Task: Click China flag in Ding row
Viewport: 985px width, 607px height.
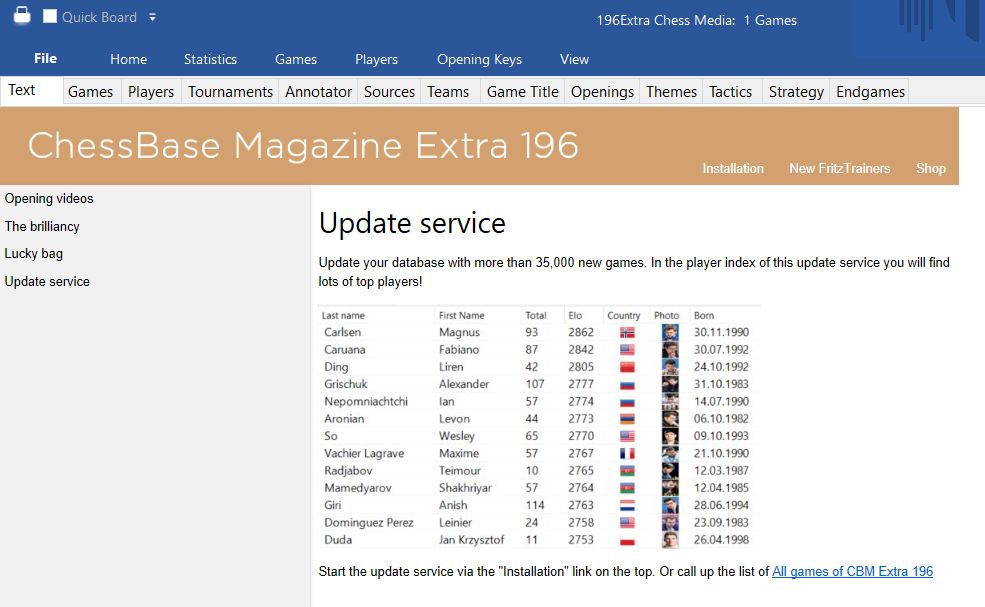Action: click(x=627, y=367)
